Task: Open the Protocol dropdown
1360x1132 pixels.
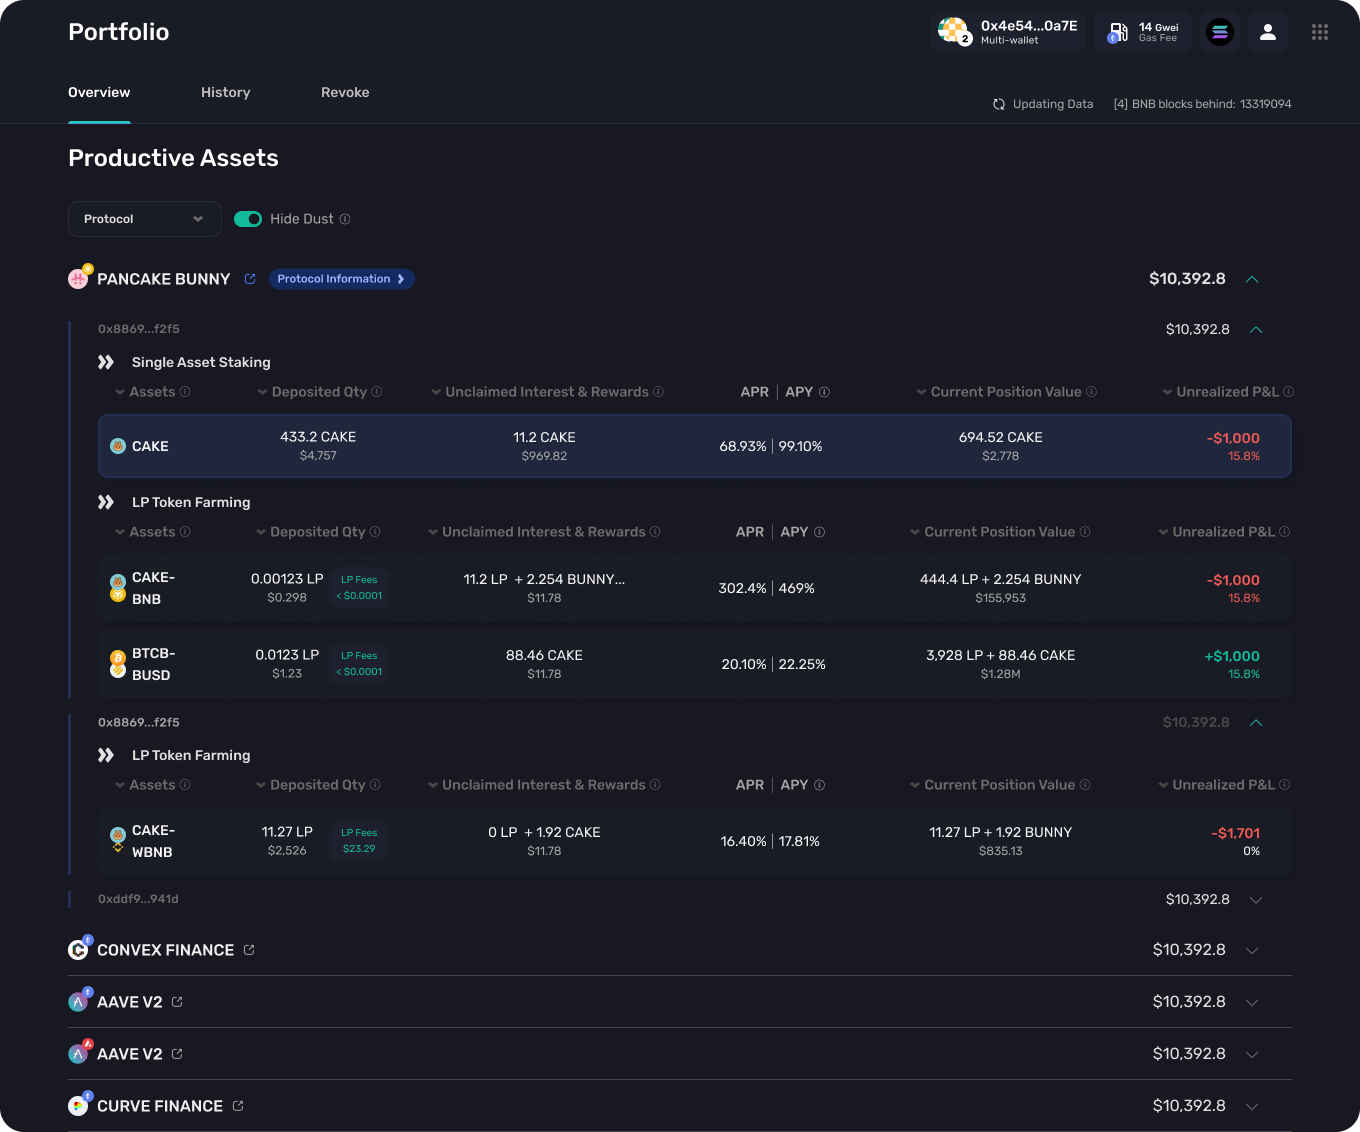Action: 145,219
